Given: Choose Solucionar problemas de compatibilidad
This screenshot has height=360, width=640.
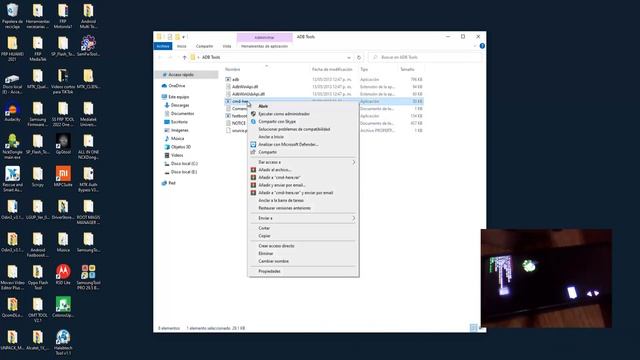Looking at the screenshot, I should pyautogui.click(x=303, y=129).
